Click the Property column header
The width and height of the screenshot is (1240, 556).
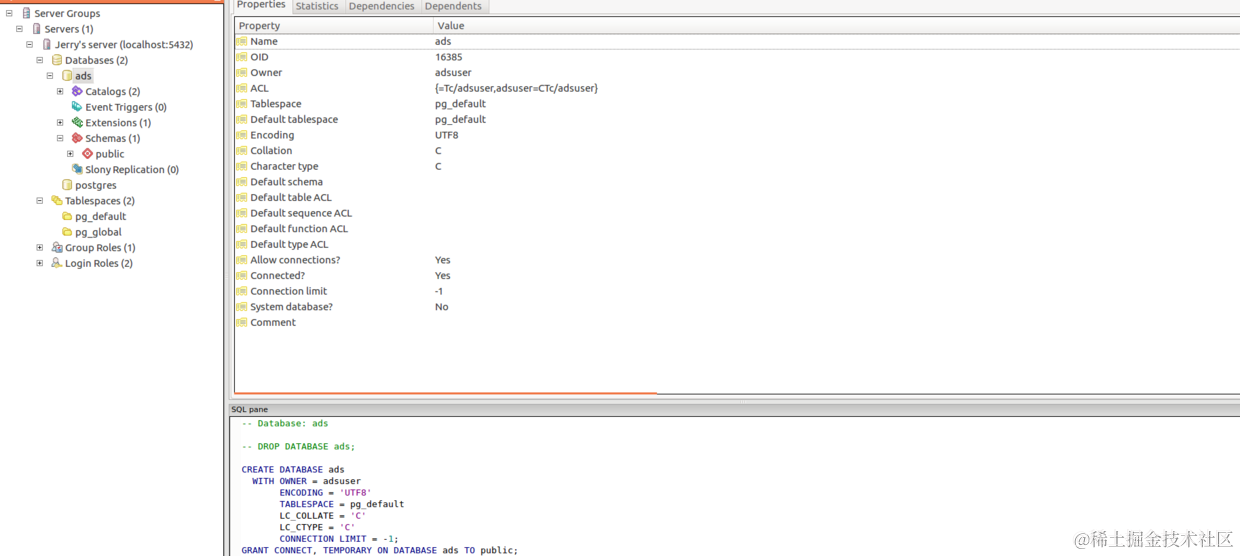point(334,26)
